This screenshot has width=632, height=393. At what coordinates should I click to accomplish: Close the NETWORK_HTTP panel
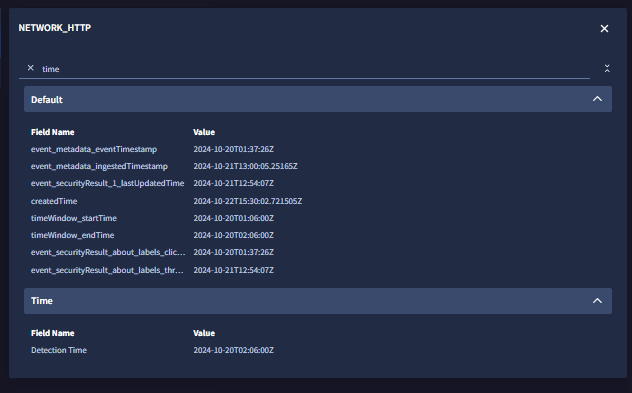coord(604,29)
